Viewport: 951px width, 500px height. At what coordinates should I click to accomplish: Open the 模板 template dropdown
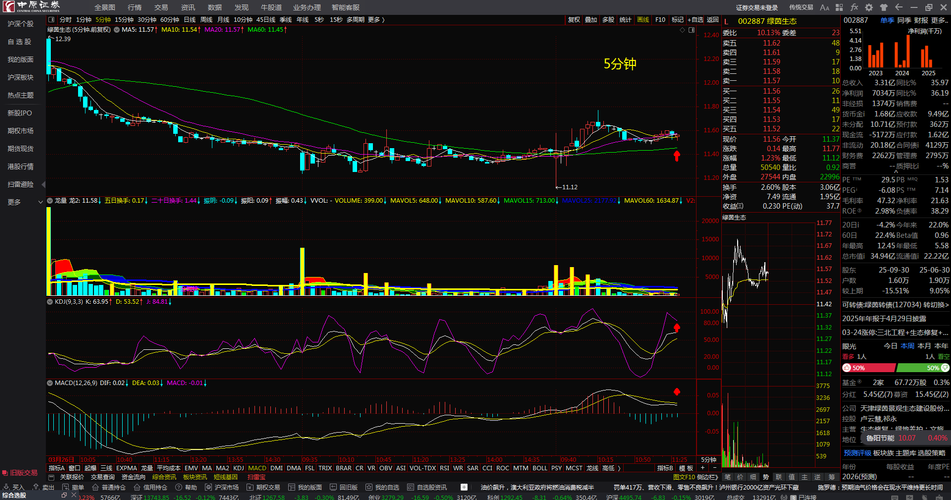[686, 468]
